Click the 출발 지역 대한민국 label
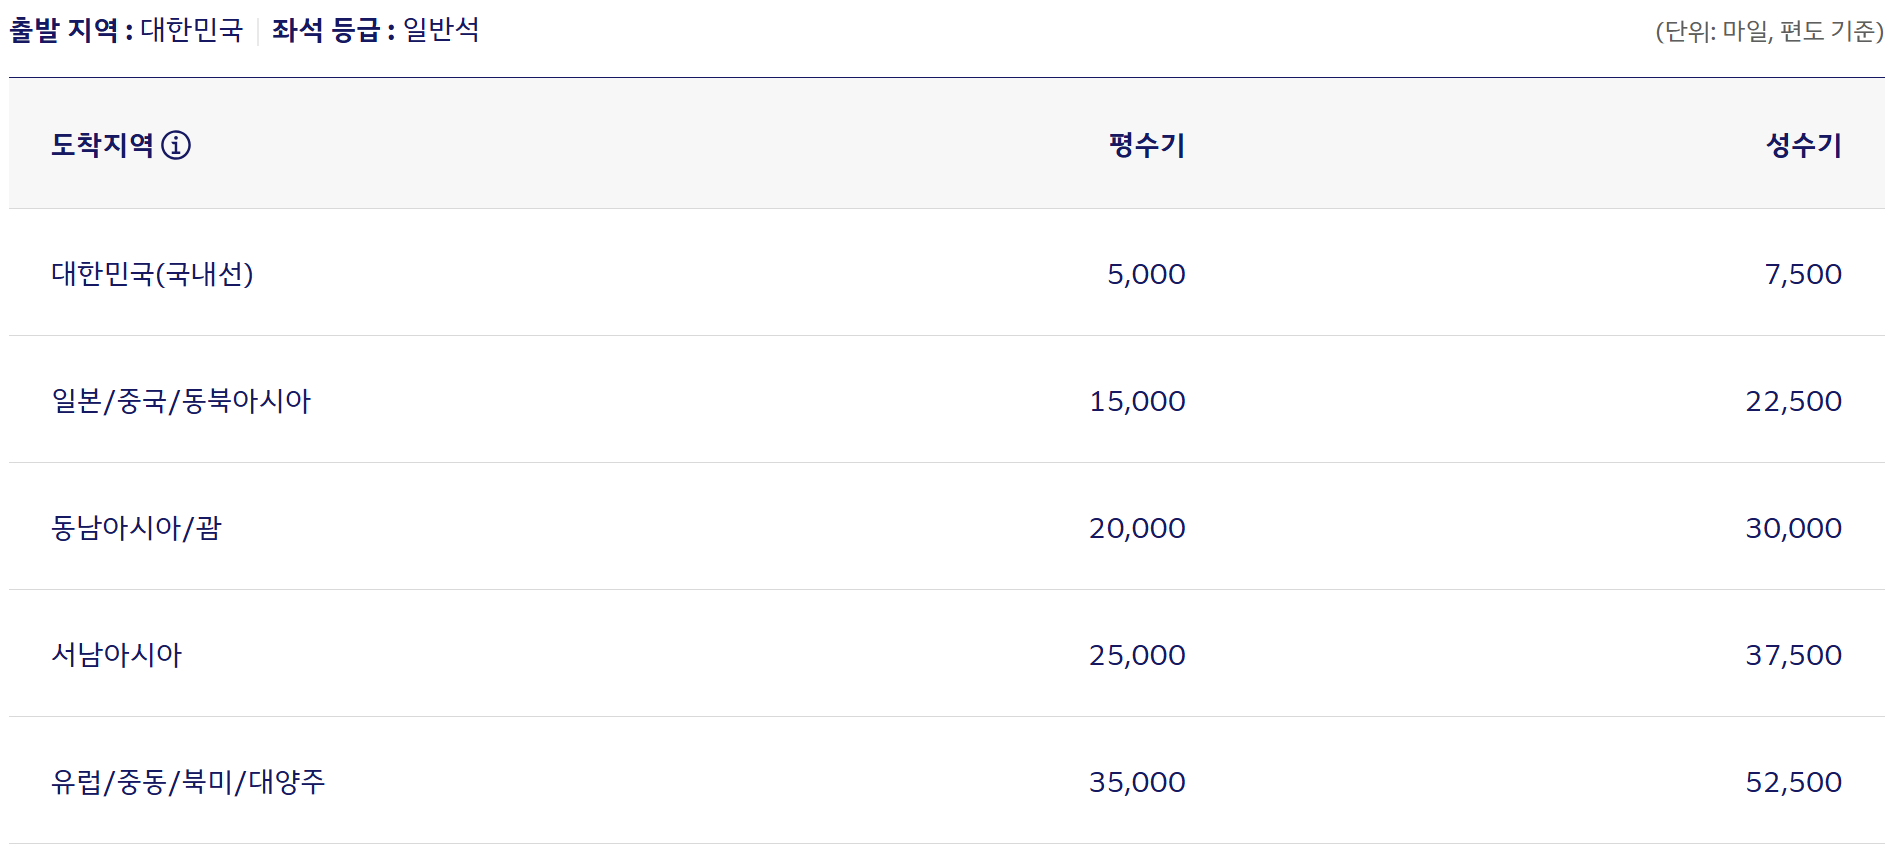Image resolution: width=1899 pixels, height=854 pixels. pos(126,30)
